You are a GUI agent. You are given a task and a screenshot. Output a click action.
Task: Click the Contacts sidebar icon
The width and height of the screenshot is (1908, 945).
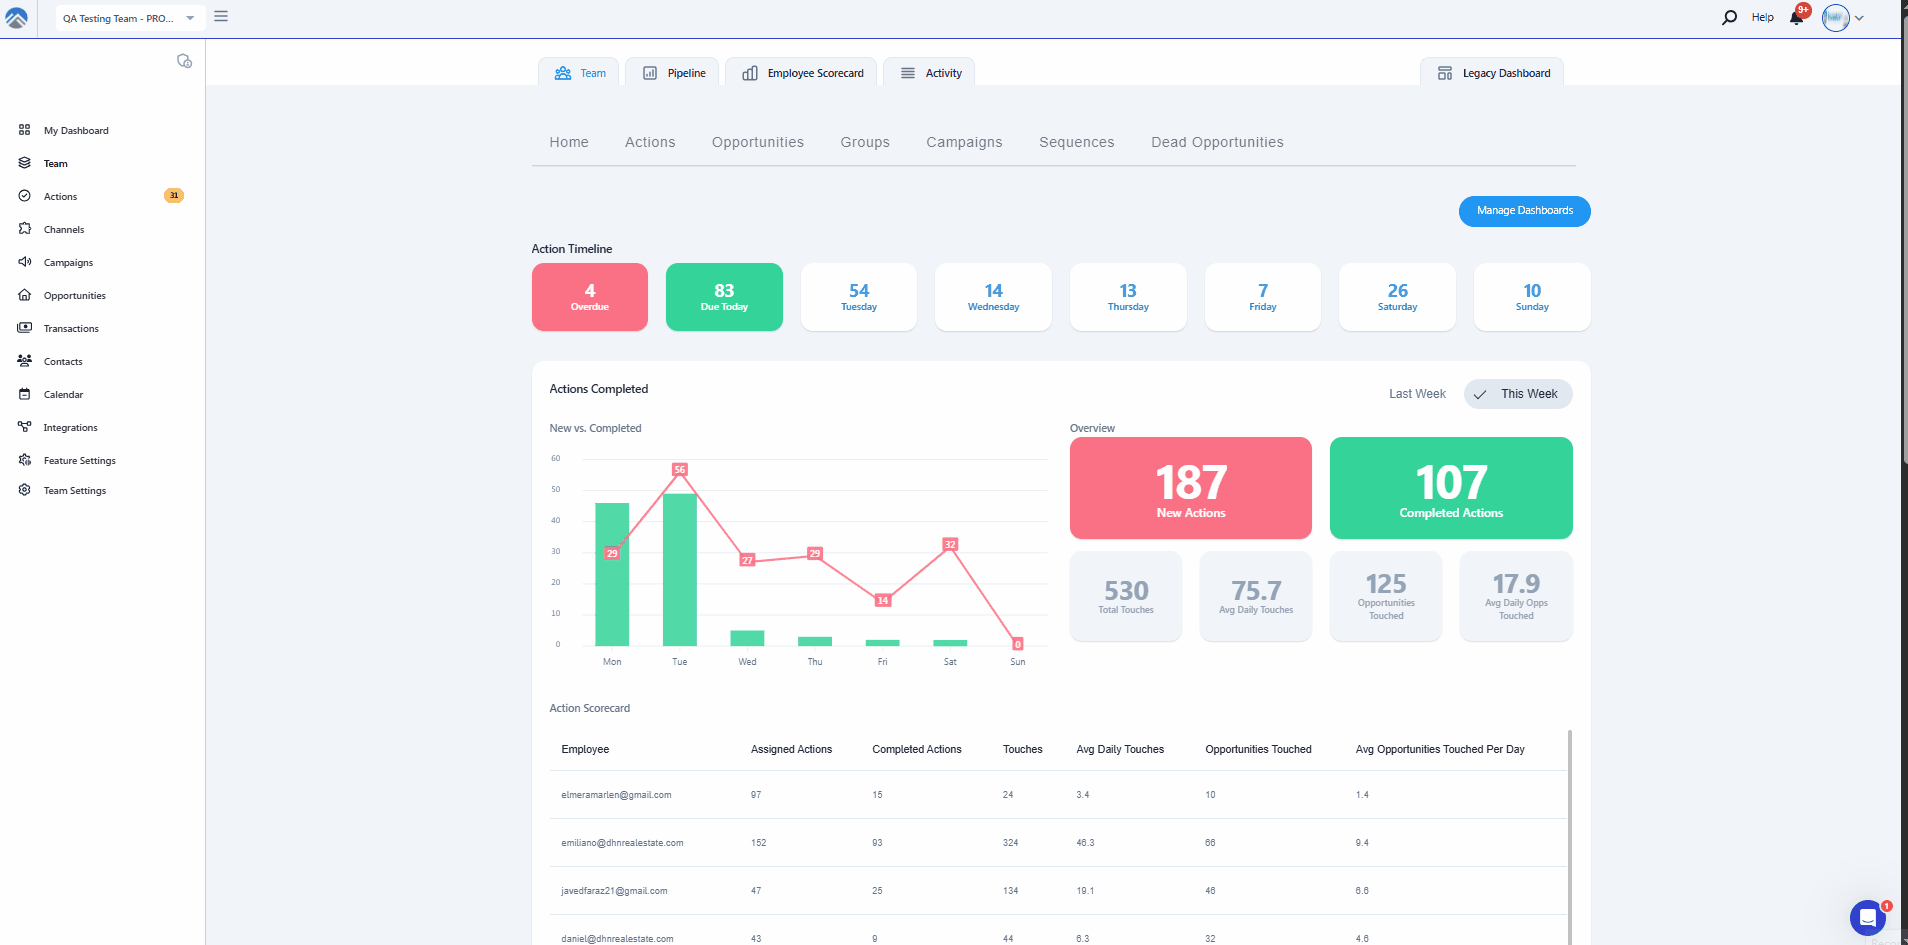coord(25,361)
